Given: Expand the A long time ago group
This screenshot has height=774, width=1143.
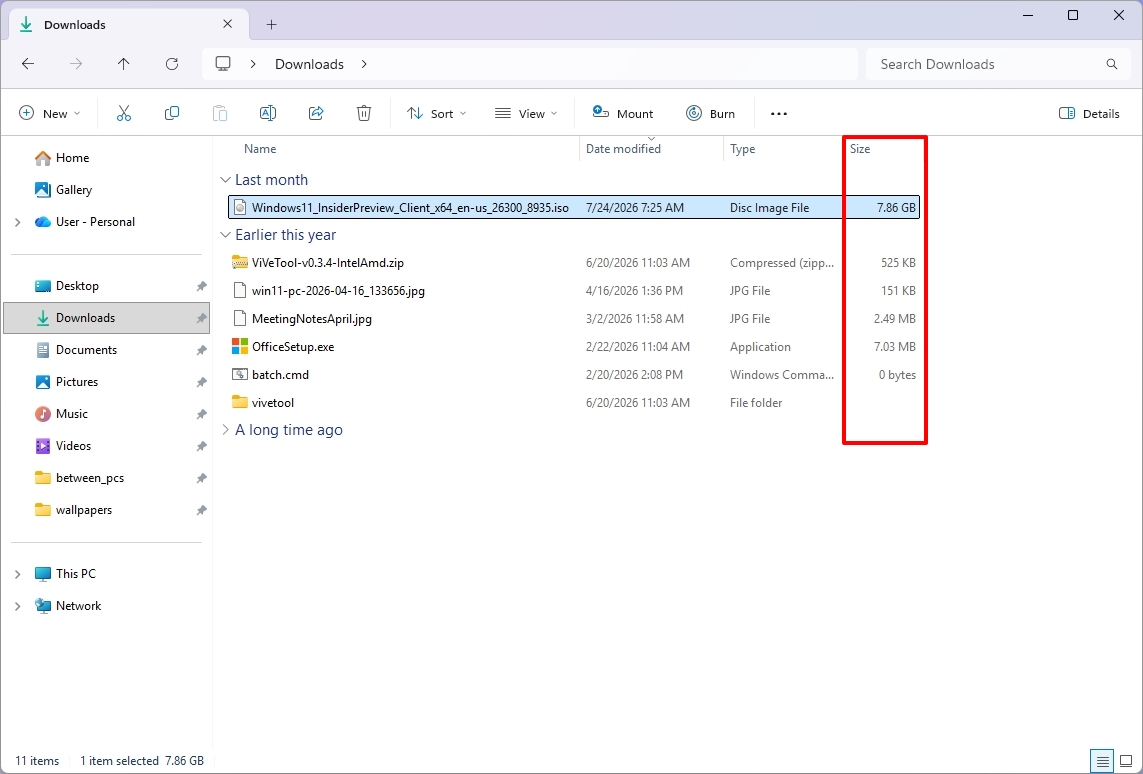Looking at the screenshot, I should [225, 430].
